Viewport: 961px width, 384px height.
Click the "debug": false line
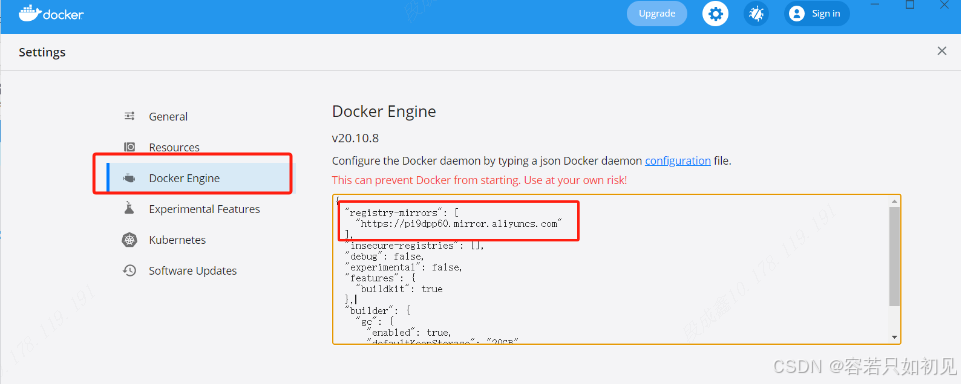click(x=384, y=257)
